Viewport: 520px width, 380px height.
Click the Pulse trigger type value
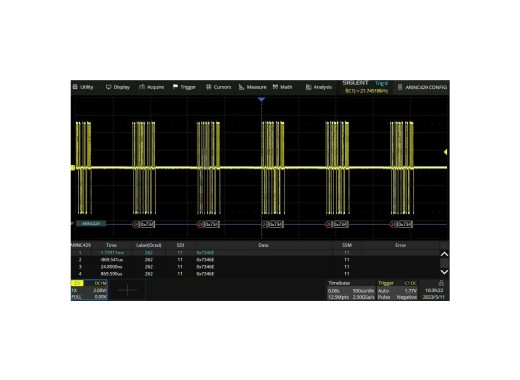[x=384, y=297]
